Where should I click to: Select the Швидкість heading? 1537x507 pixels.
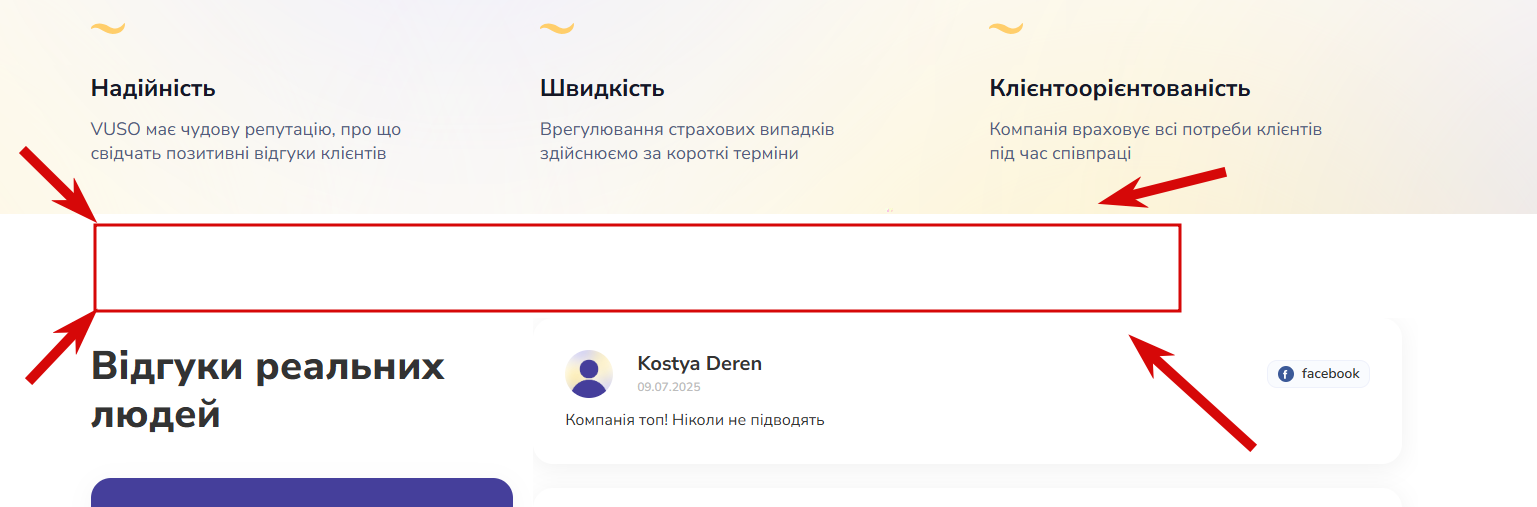pyautogui.click(x=602, y=88)
